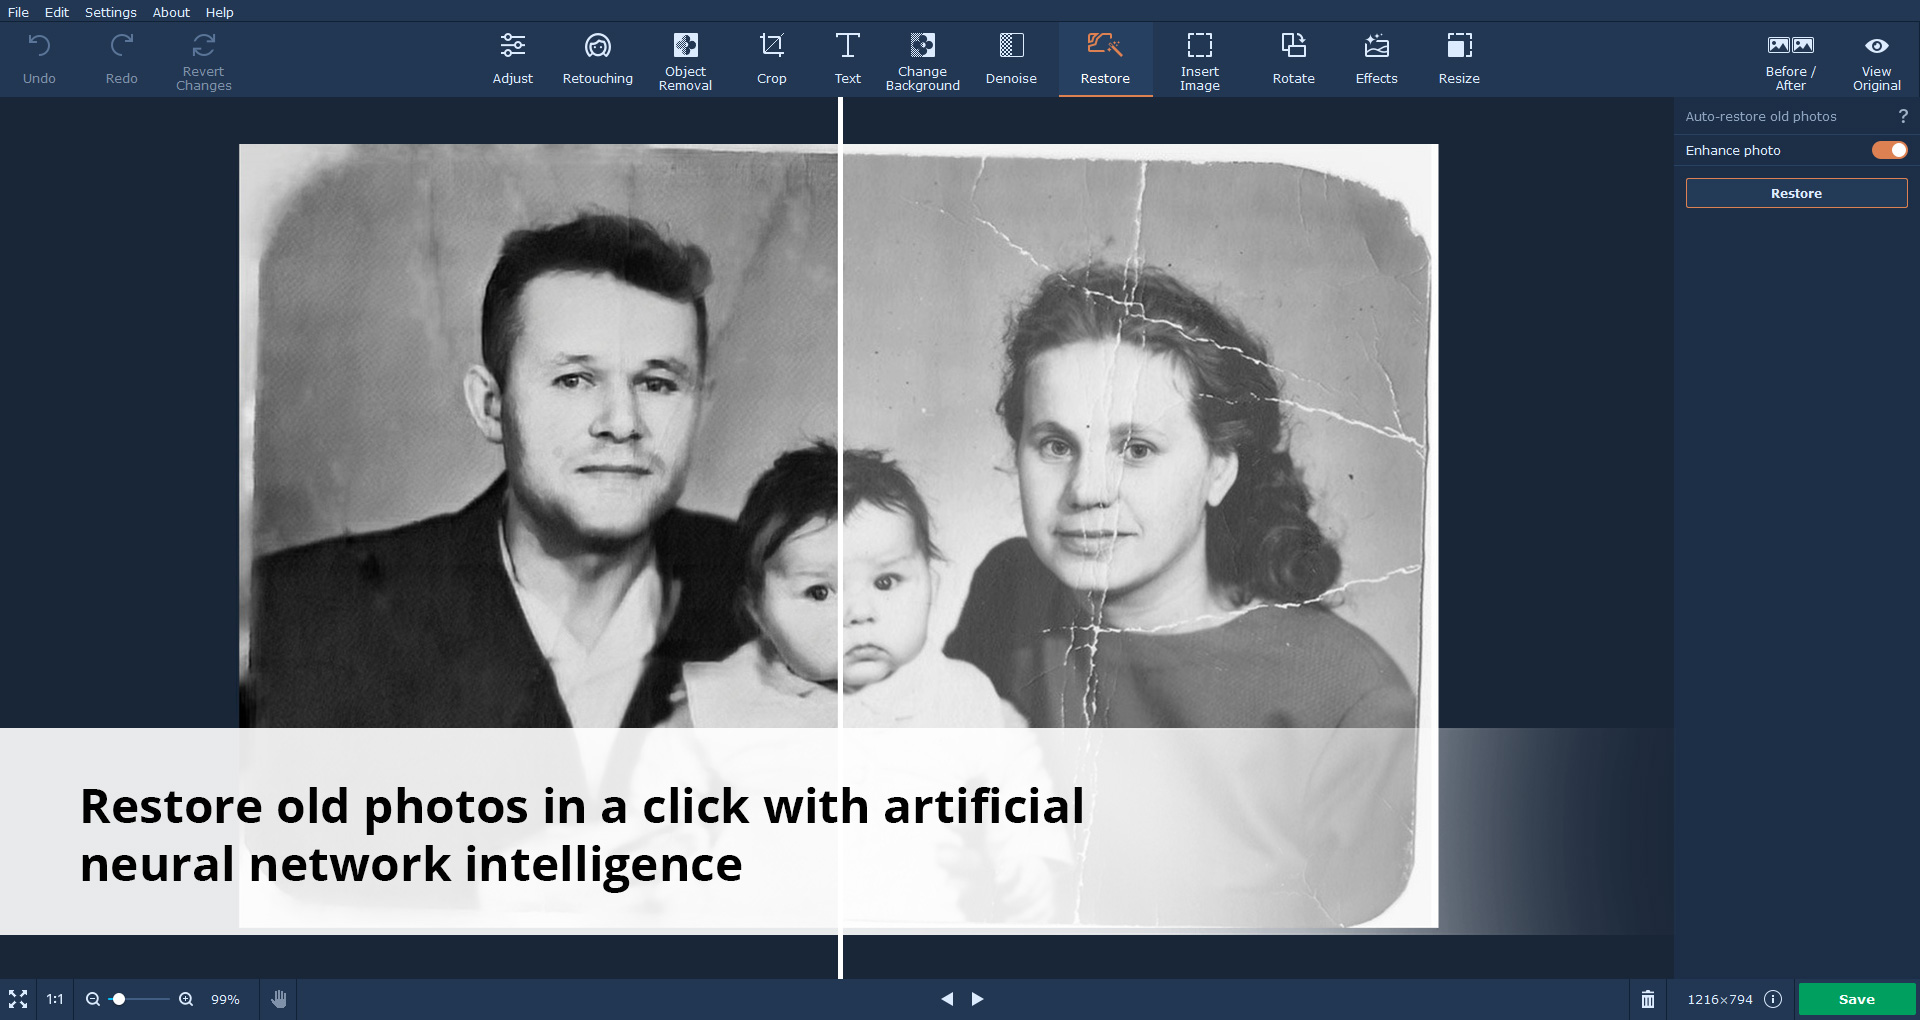Open the Adjust tool

coord(512,59)
